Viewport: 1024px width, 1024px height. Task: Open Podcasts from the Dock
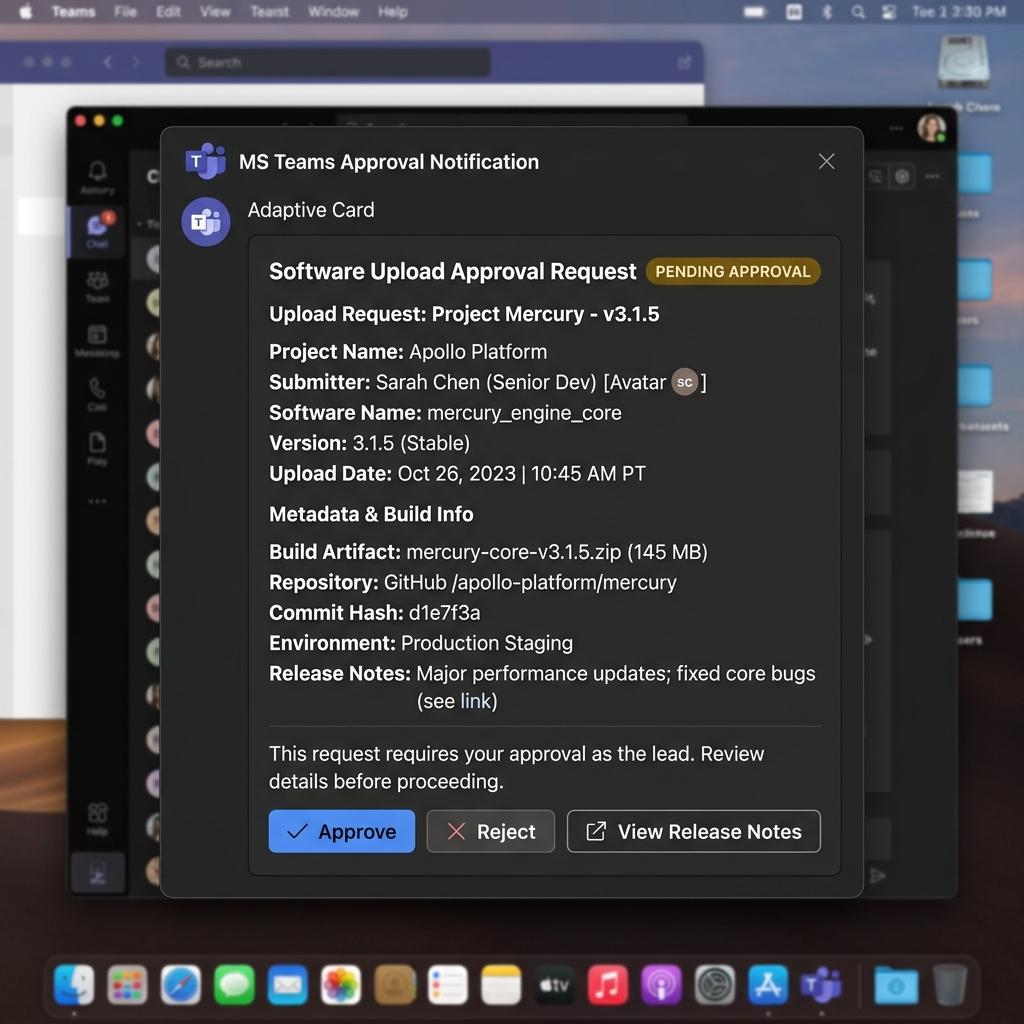point(662,984)
